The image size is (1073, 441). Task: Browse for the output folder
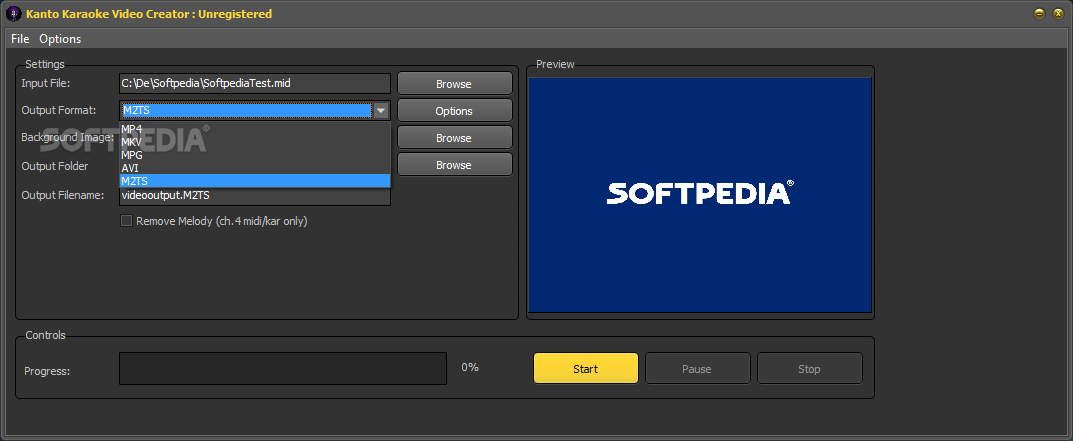(x=454, y=164)
